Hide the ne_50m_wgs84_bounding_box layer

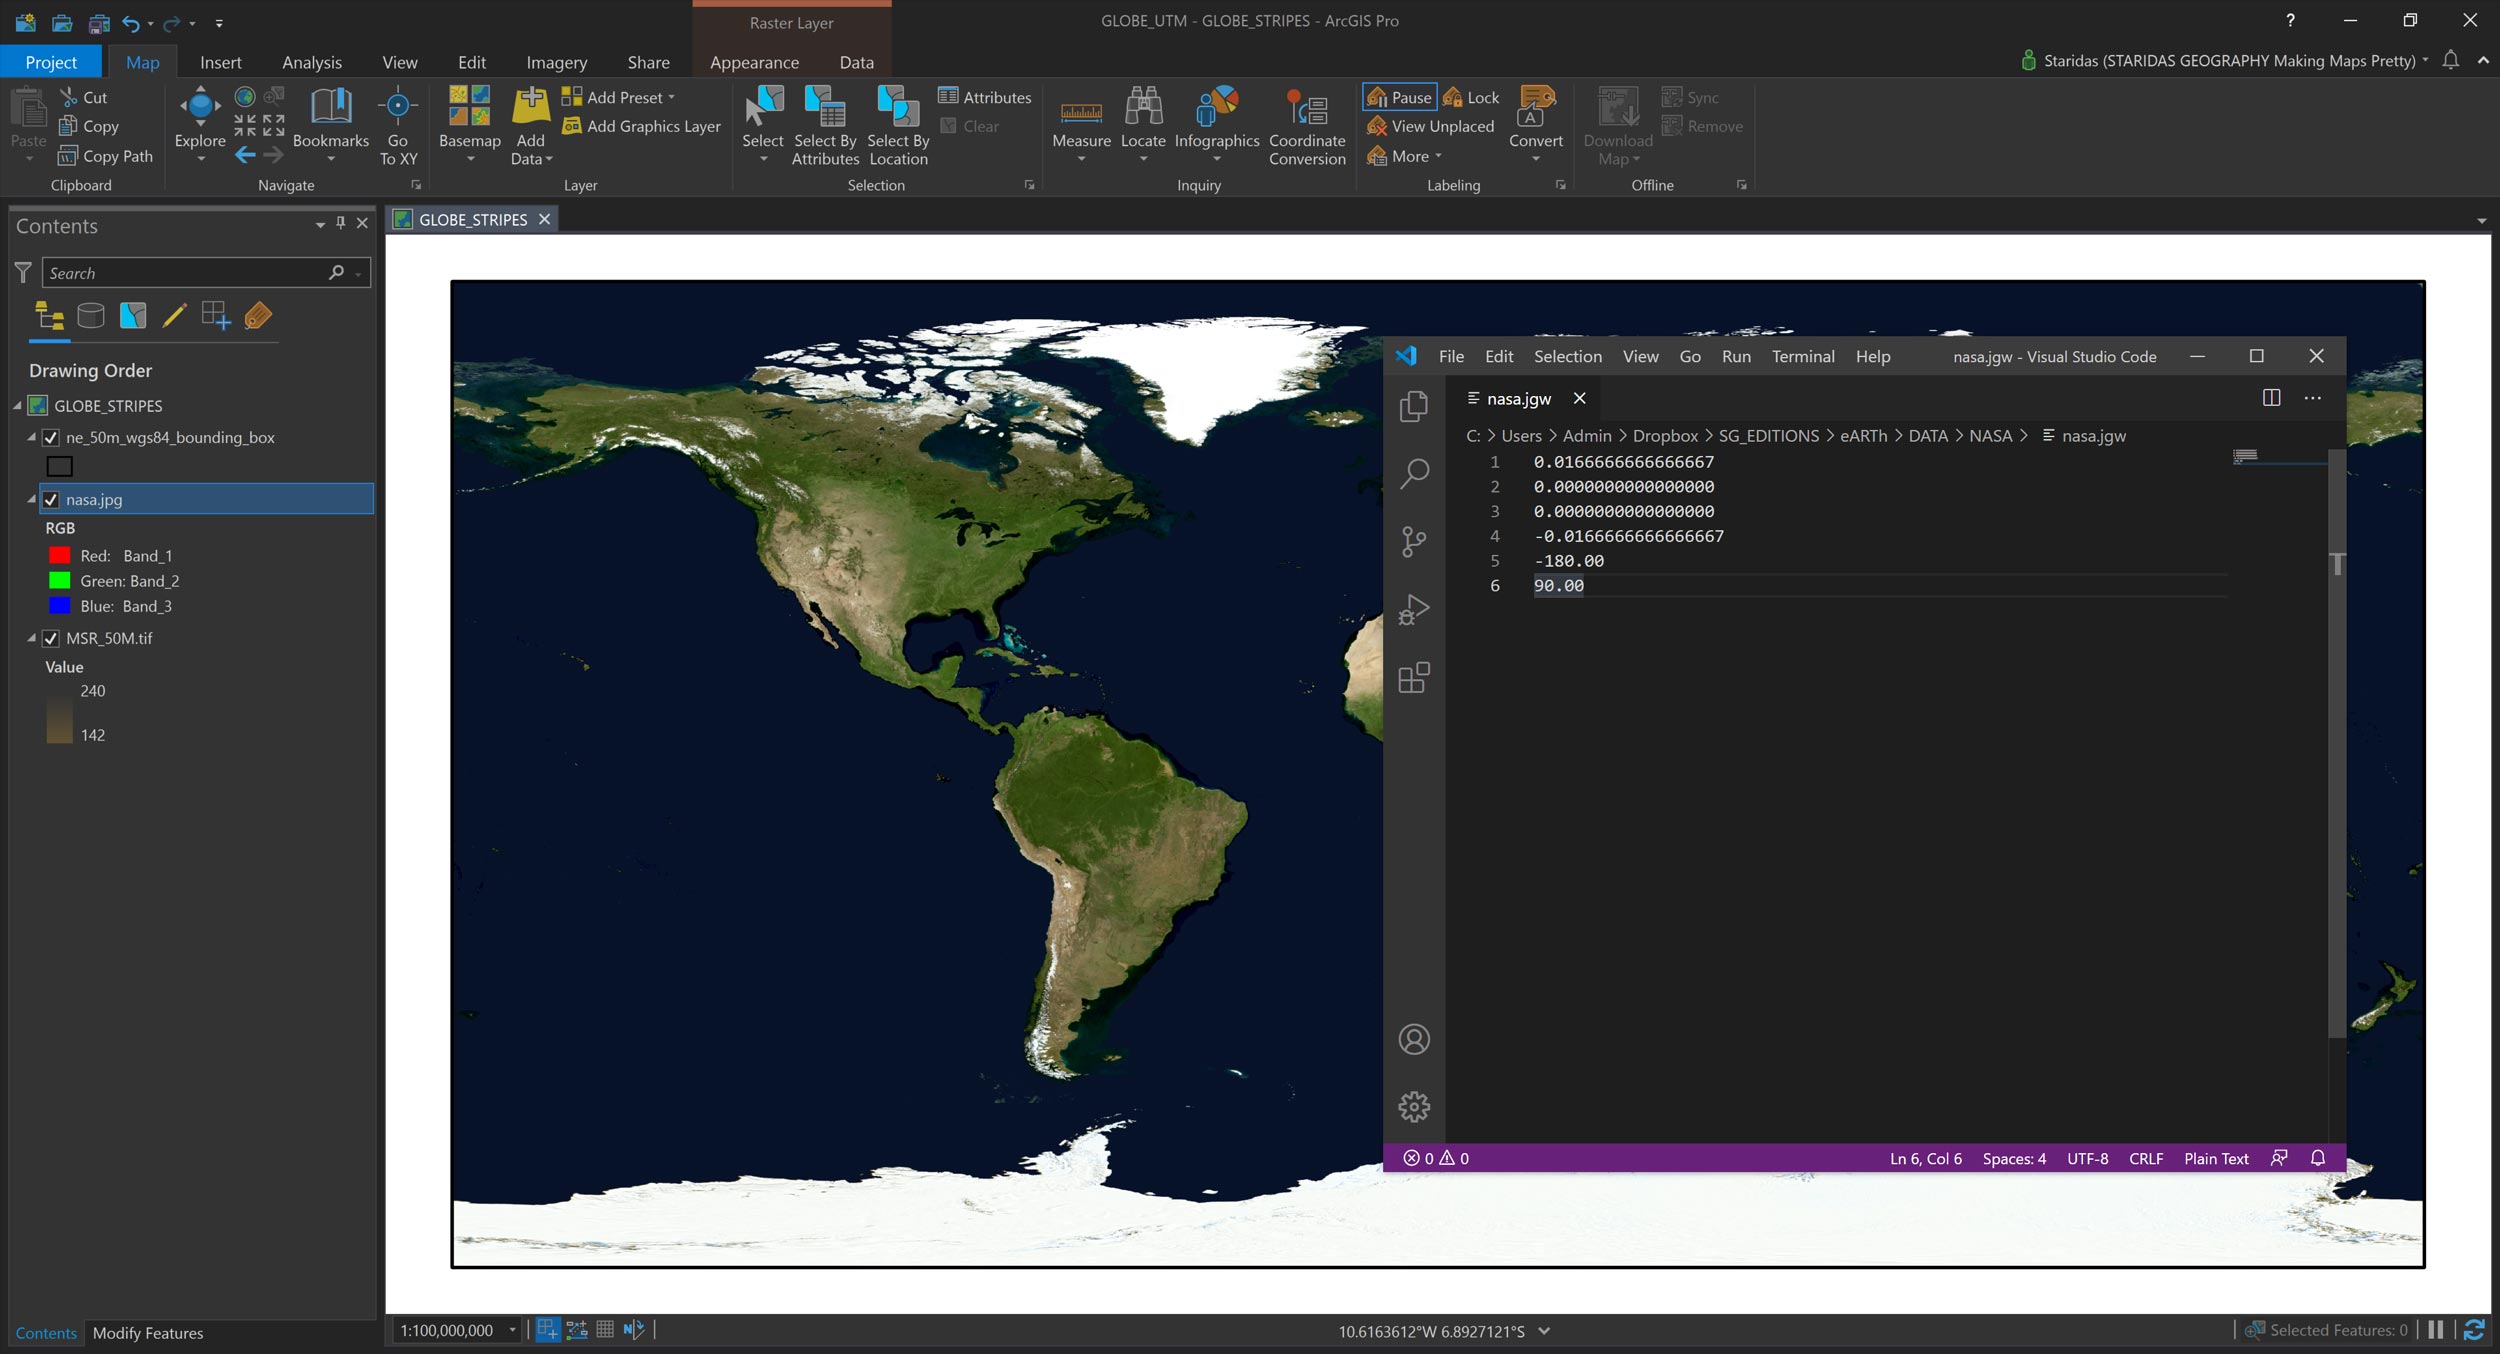tap(51, 437)
